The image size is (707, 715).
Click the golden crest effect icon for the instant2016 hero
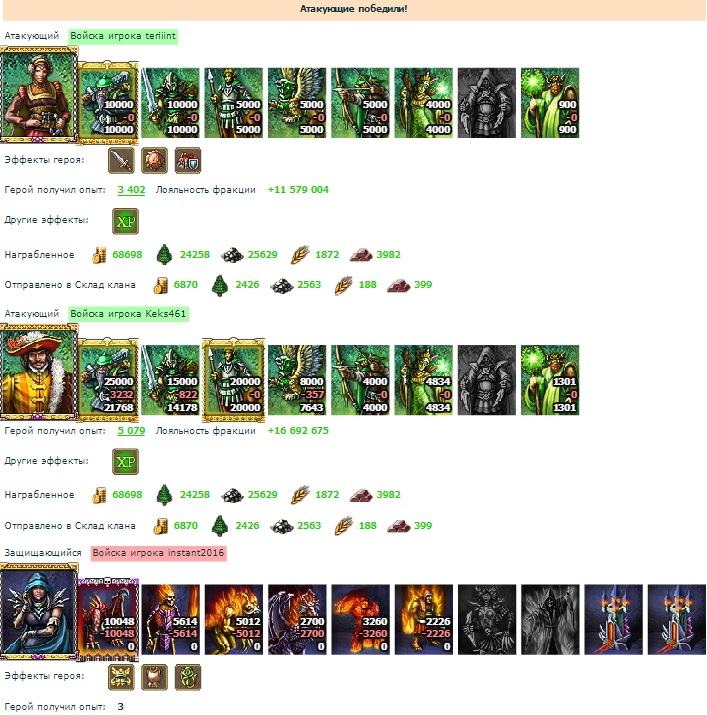121,677
